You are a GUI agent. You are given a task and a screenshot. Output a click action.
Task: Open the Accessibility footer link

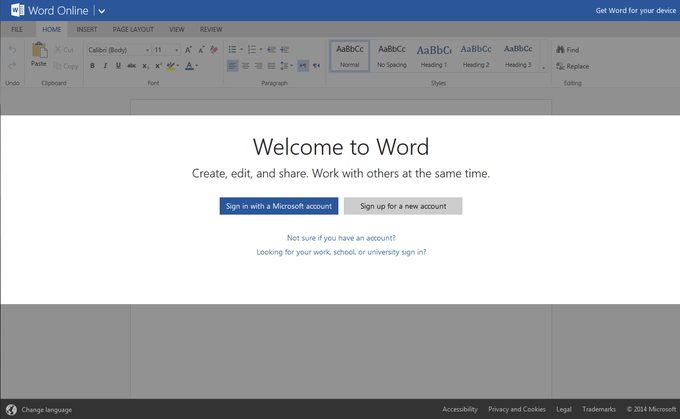[x=460, y=409]
